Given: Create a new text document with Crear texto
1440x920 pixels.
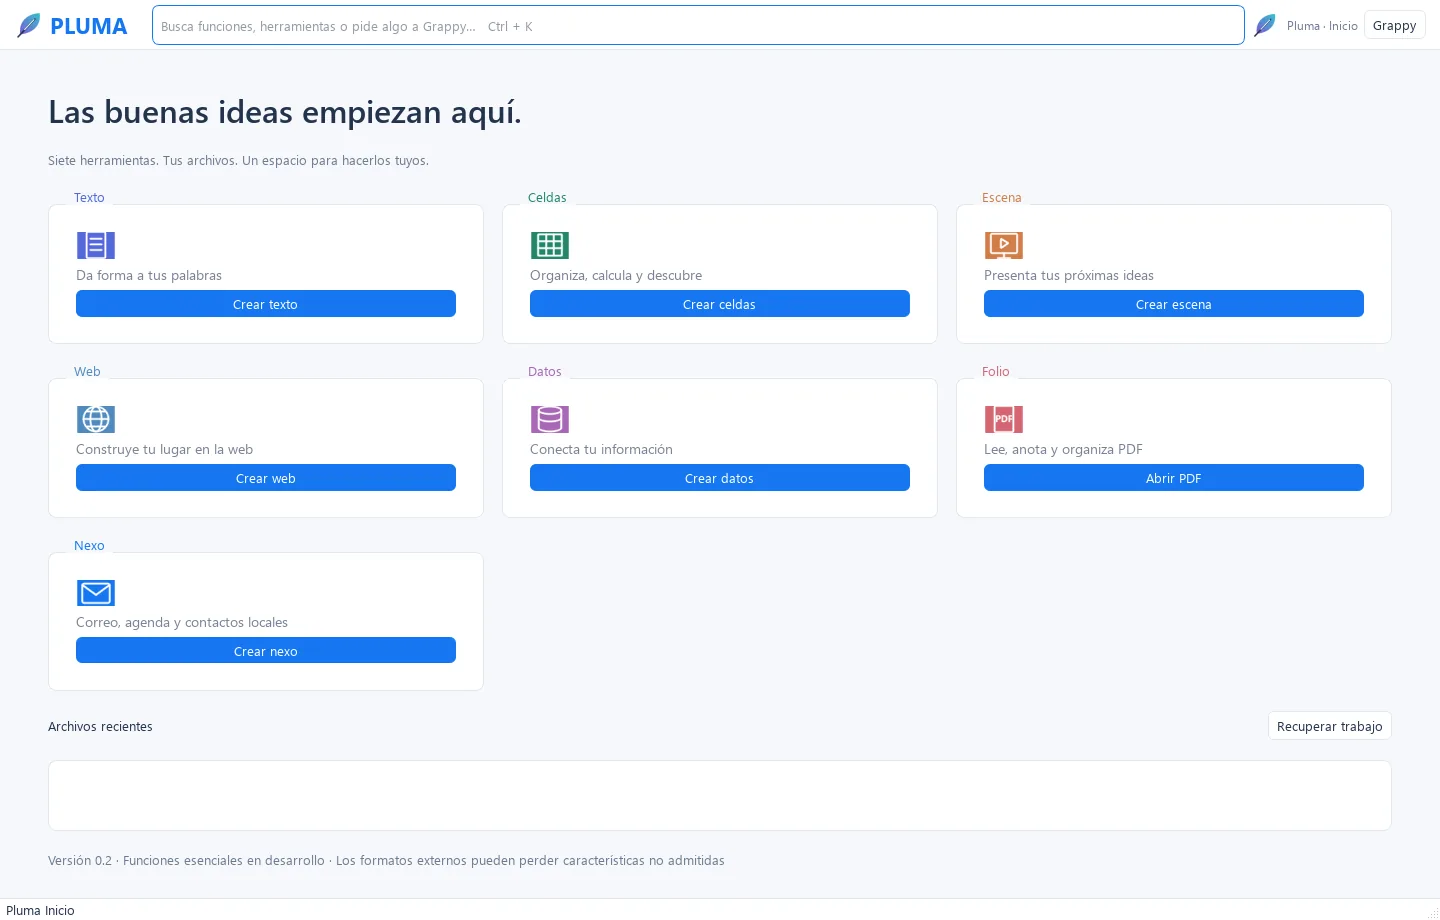Looking at the screenshot, I should tap(266, 304).
